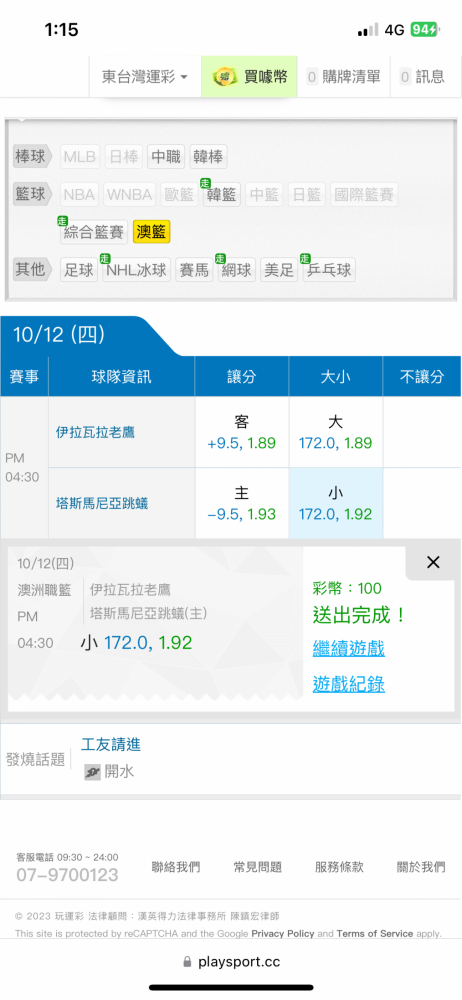Image resolution: width=462 pixels, height=1000 pixels.
Task: Tap the playsport.cc address bar
Action: (231, 962)
